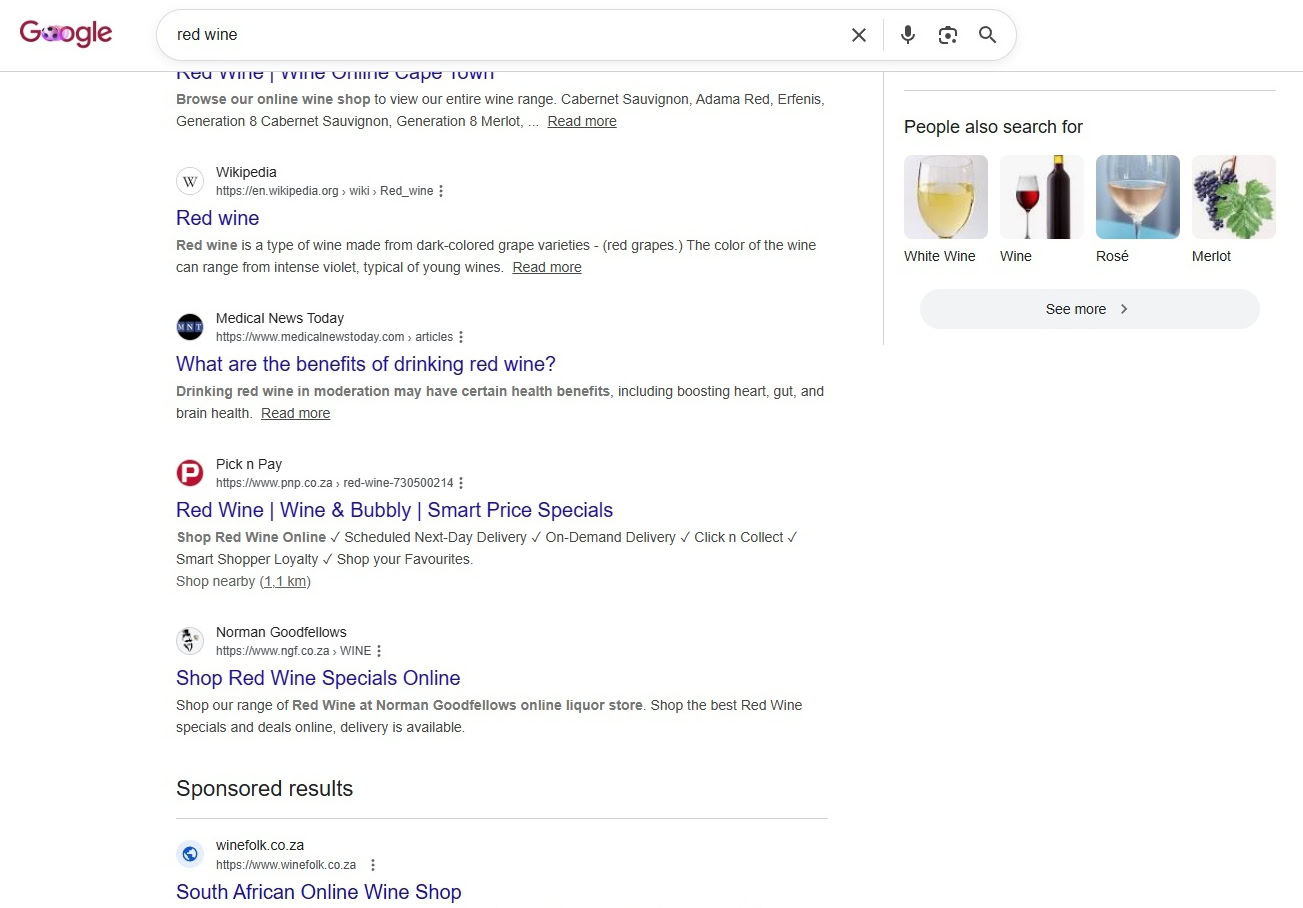Screen dimensions: 1303x908
Task: Click the Norman Goodfellows favicon
Action: pyautogui.click(x=190, y=641)
